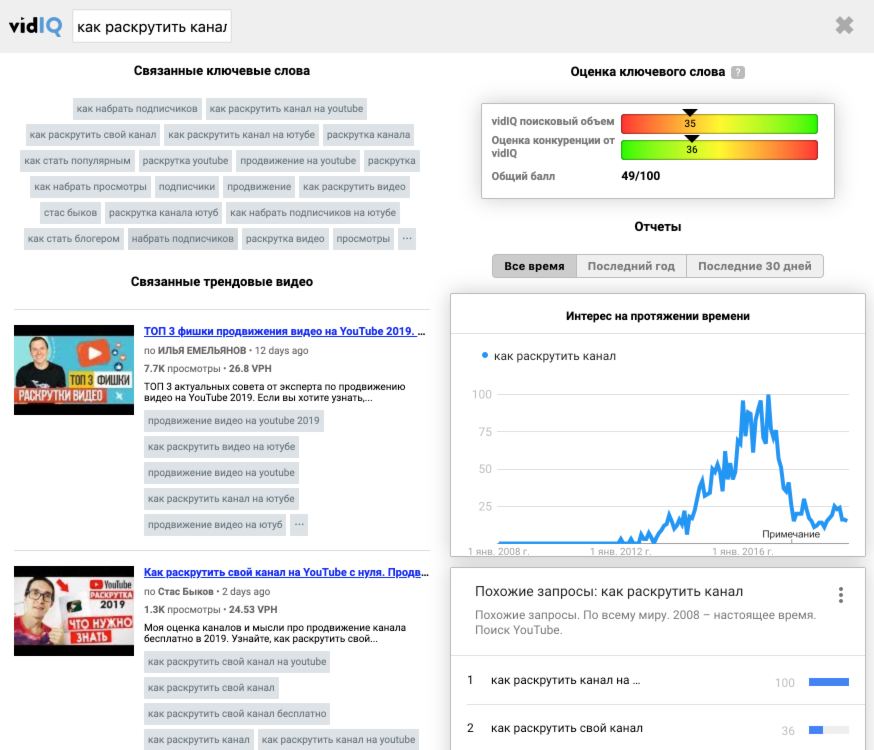Select keyword tag раскрутка канала
The image size is (874, 750).
pyautogui.click(x=368, y=134)
